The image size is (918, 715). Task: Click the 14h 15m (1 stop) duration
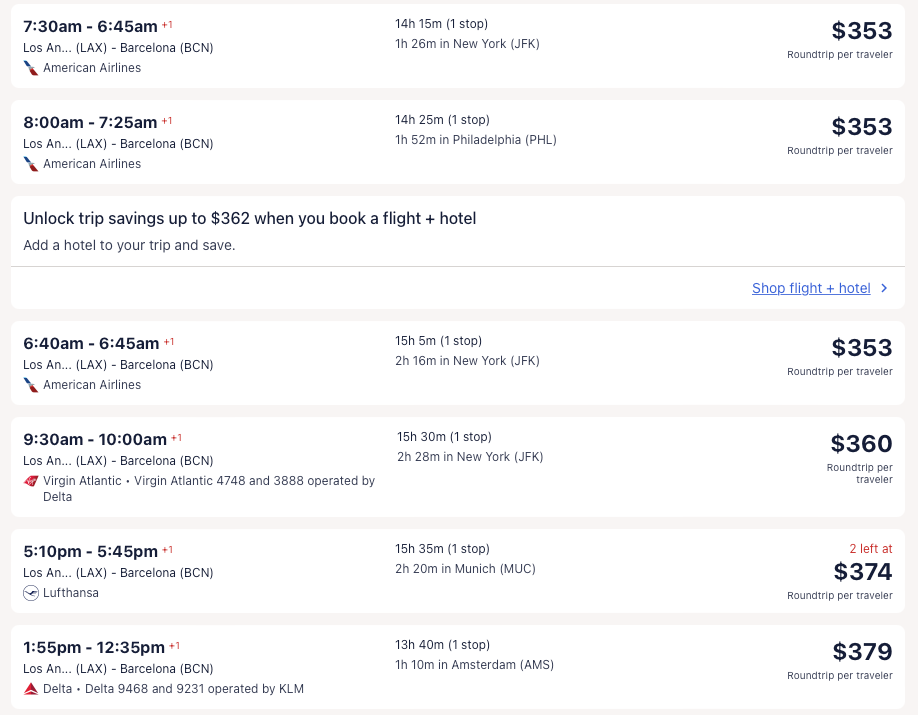pos(441,24)
